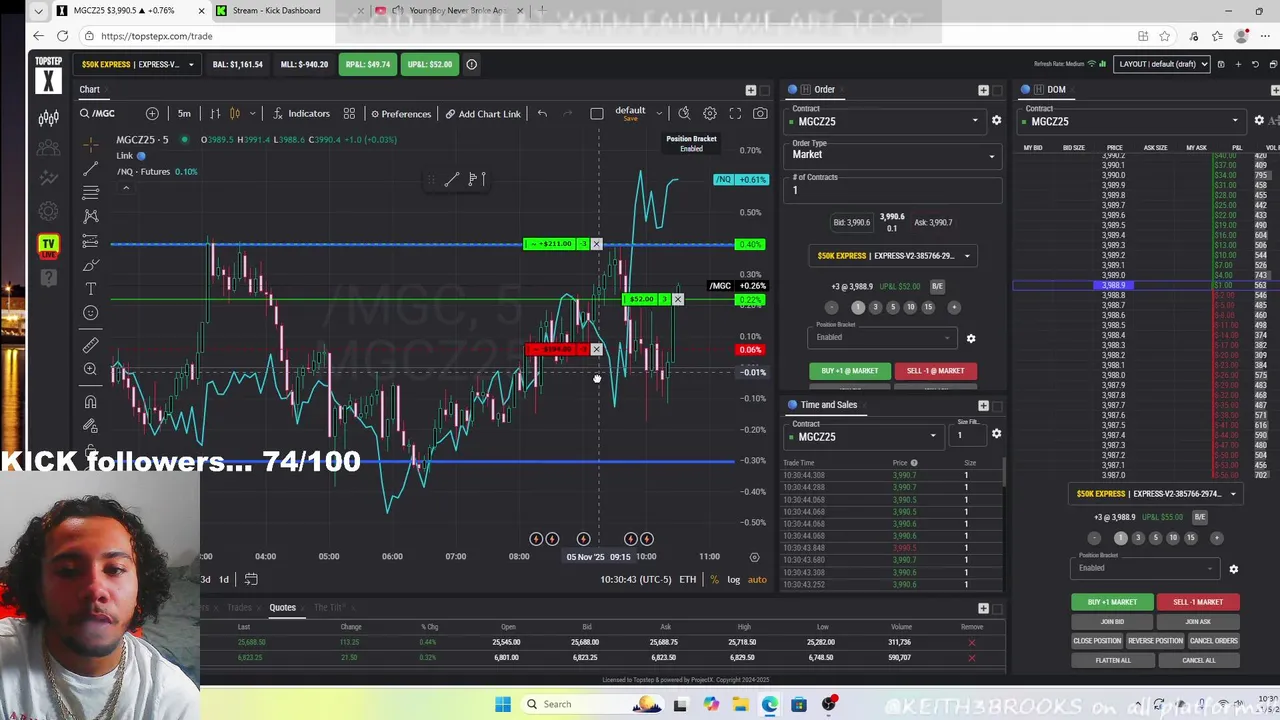
Task: Open the chart layout grid icon
Action: click(349, 114)
